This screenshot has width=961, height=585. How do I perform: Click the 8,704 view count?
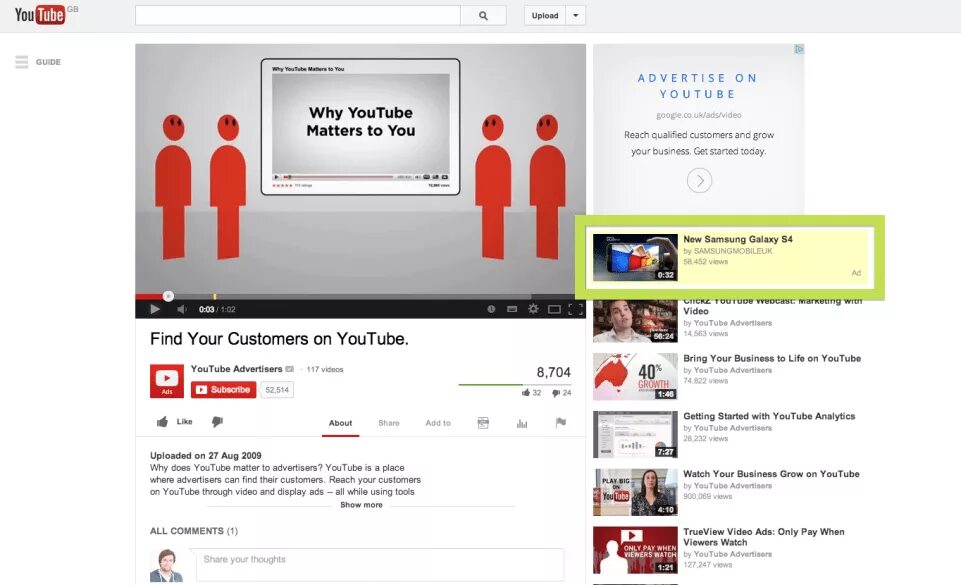[553, 372]
